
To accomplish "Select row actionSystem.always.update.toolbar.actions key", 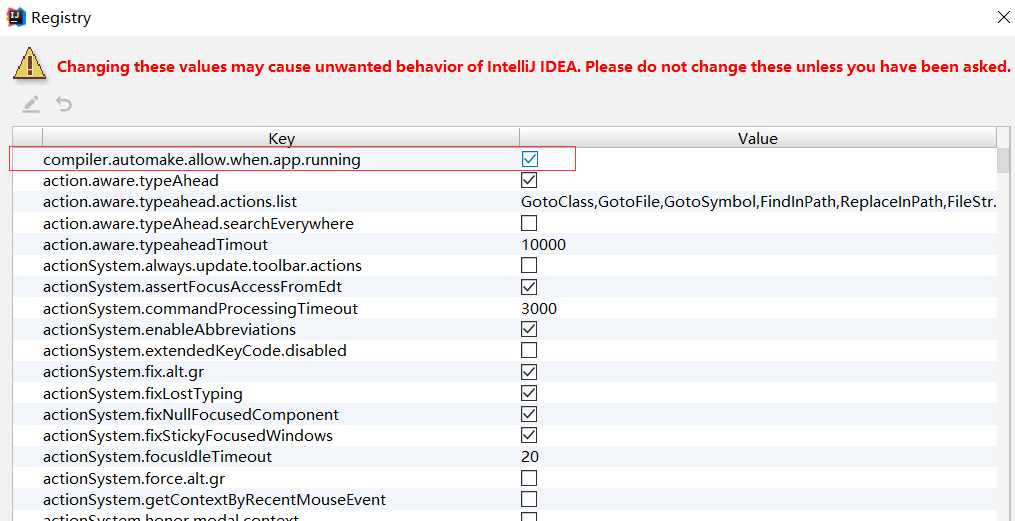I will [x=202, y=265].
